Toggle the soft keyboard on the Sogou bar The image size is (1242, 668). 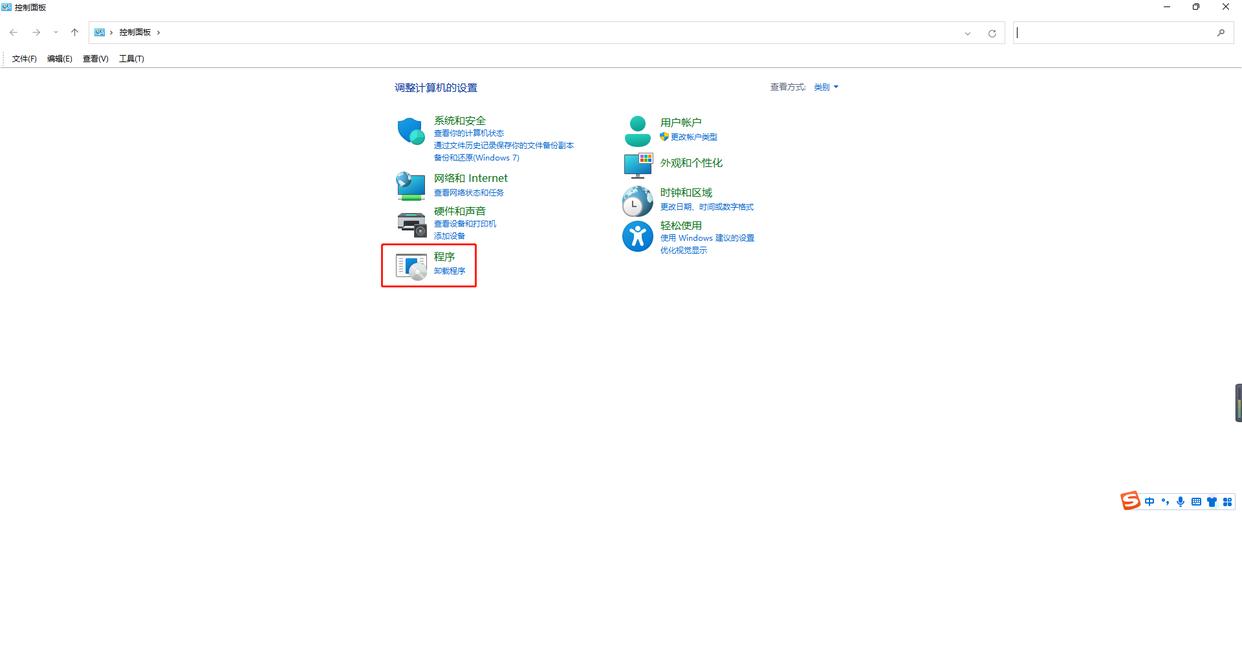point(1196,501)
